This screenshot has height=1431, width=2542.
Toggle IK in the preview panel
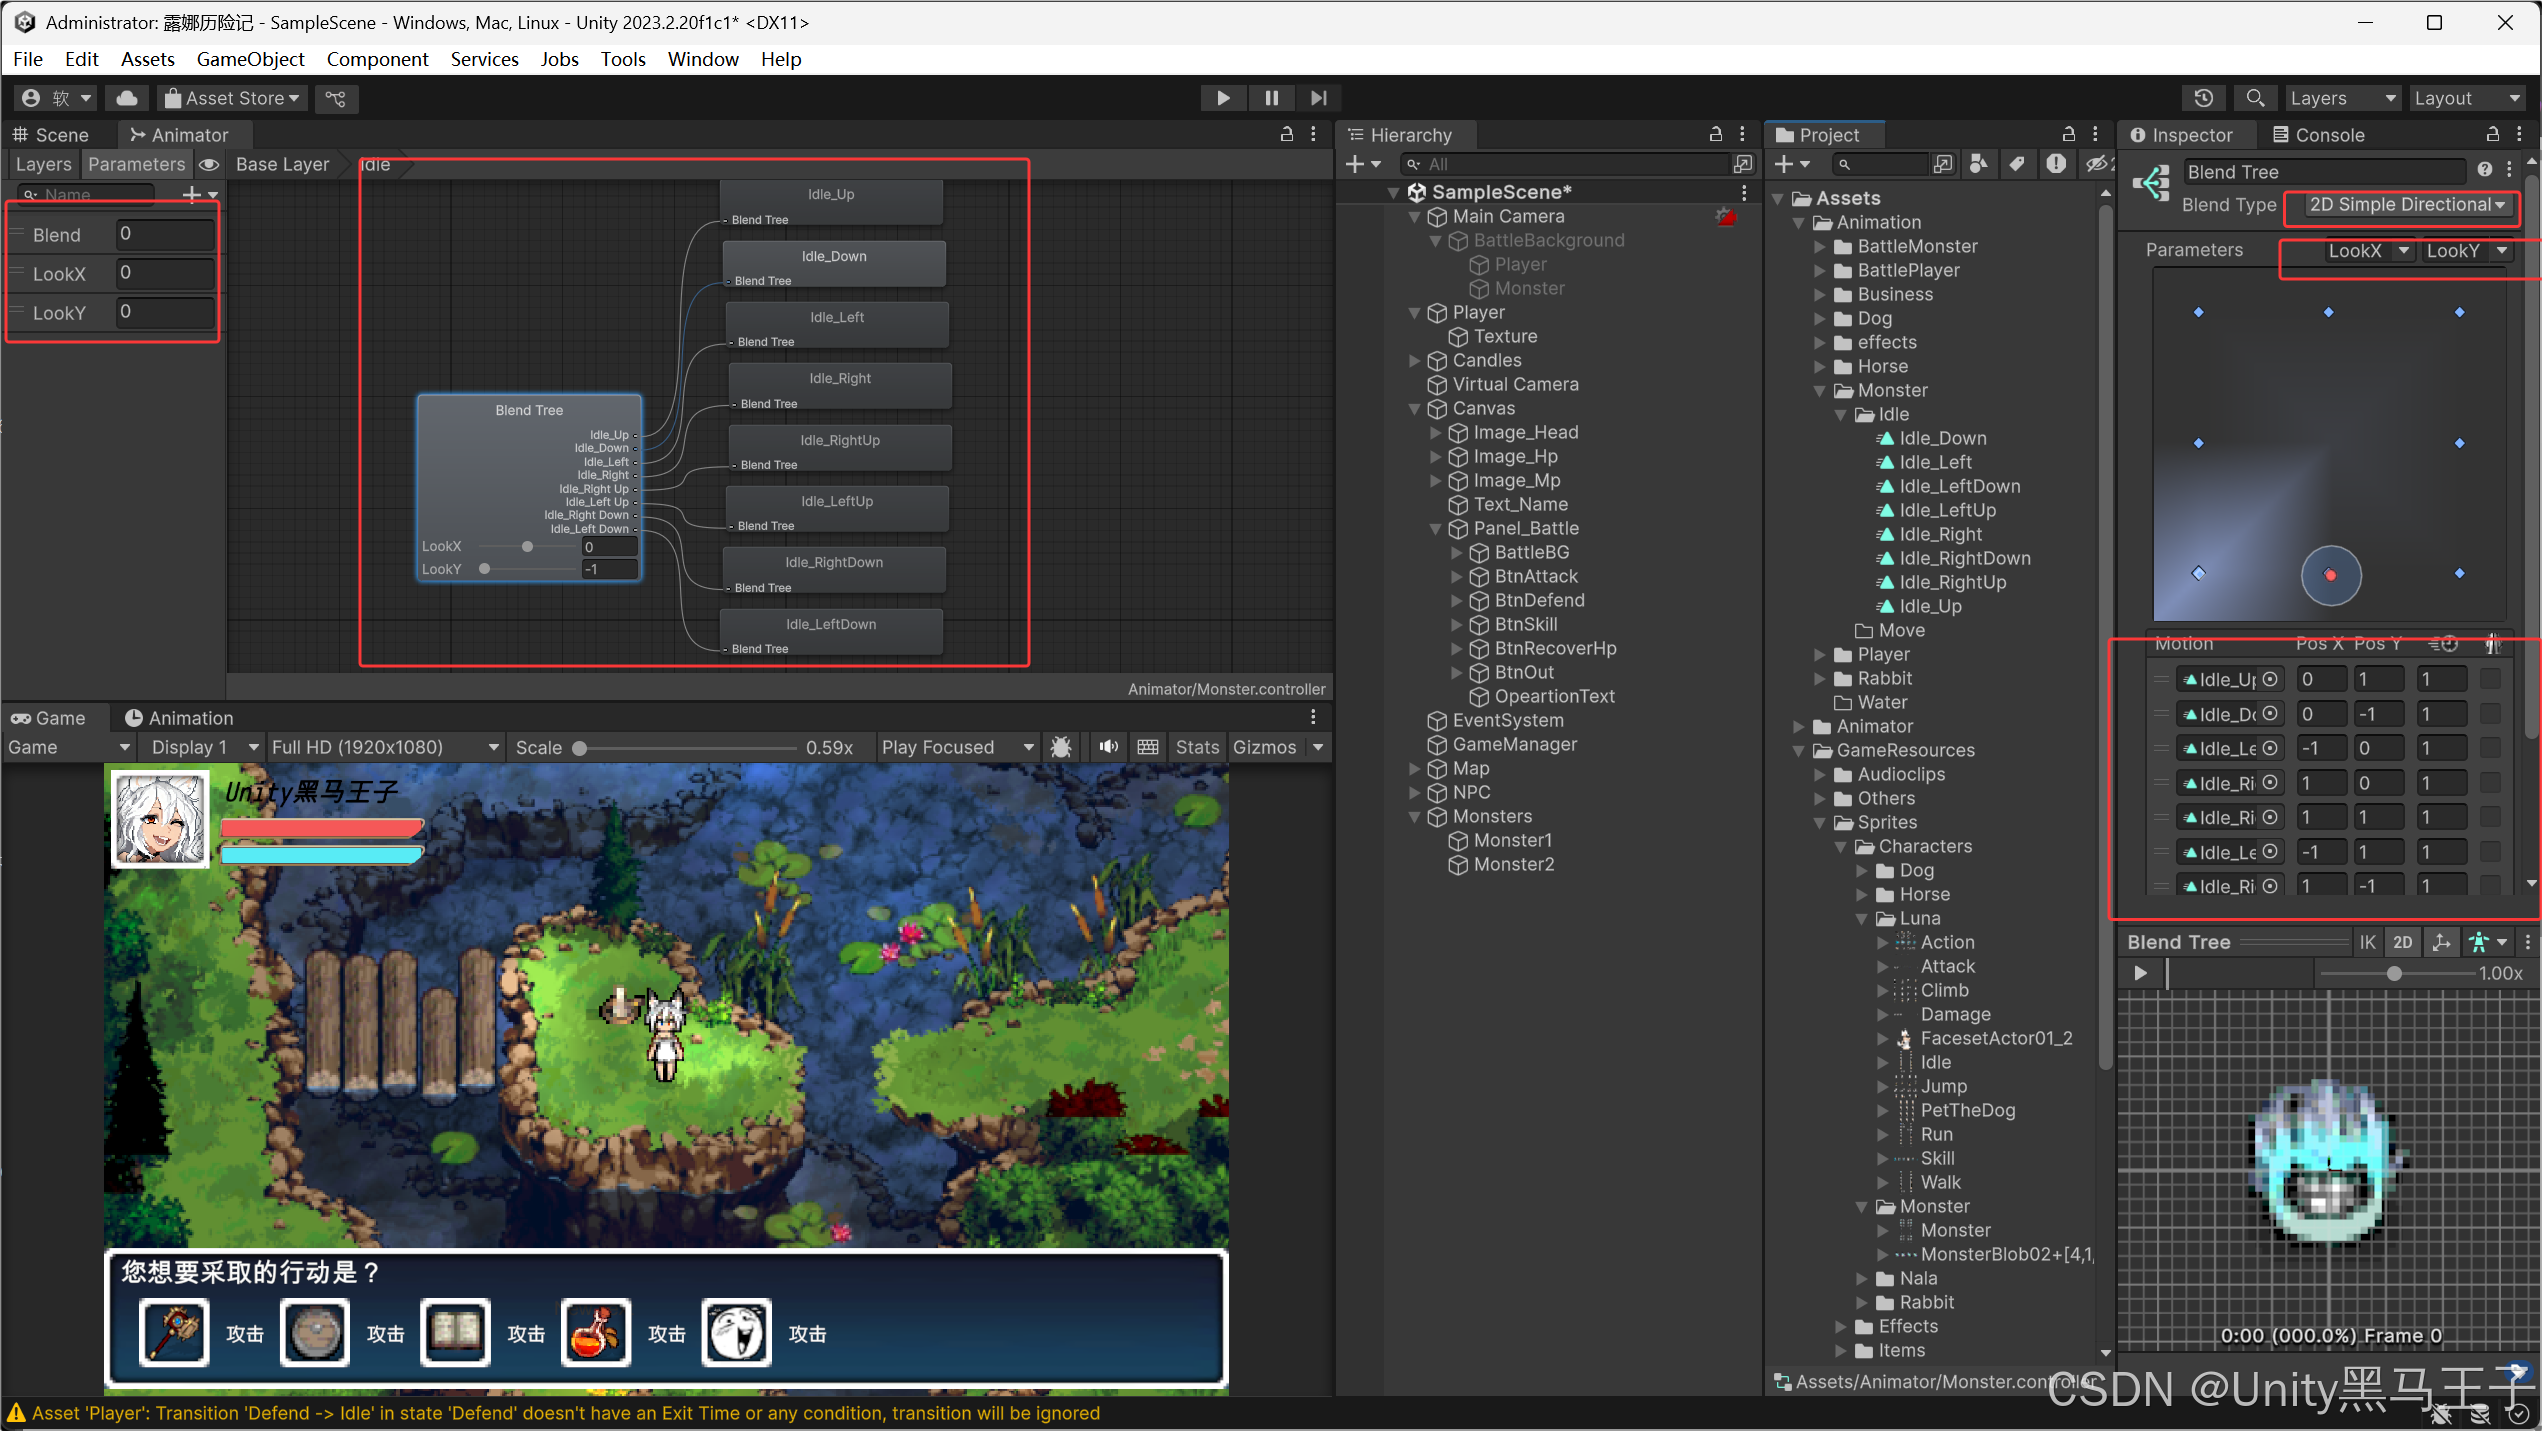pyautogui.click(x=2367, y=942)
